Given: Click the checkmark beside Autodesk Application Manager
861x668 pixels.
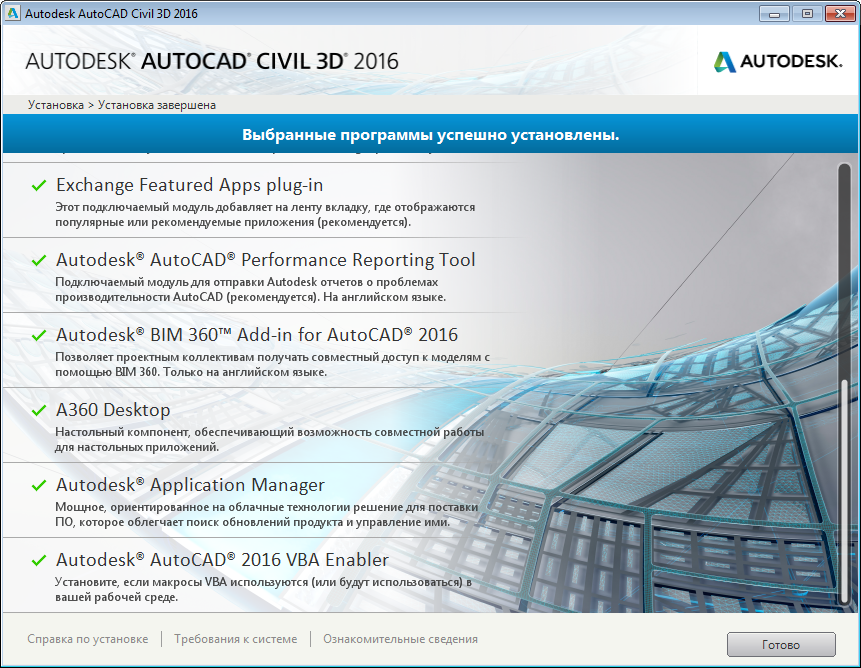Looking at the screenshot, I should click(39, 485).
